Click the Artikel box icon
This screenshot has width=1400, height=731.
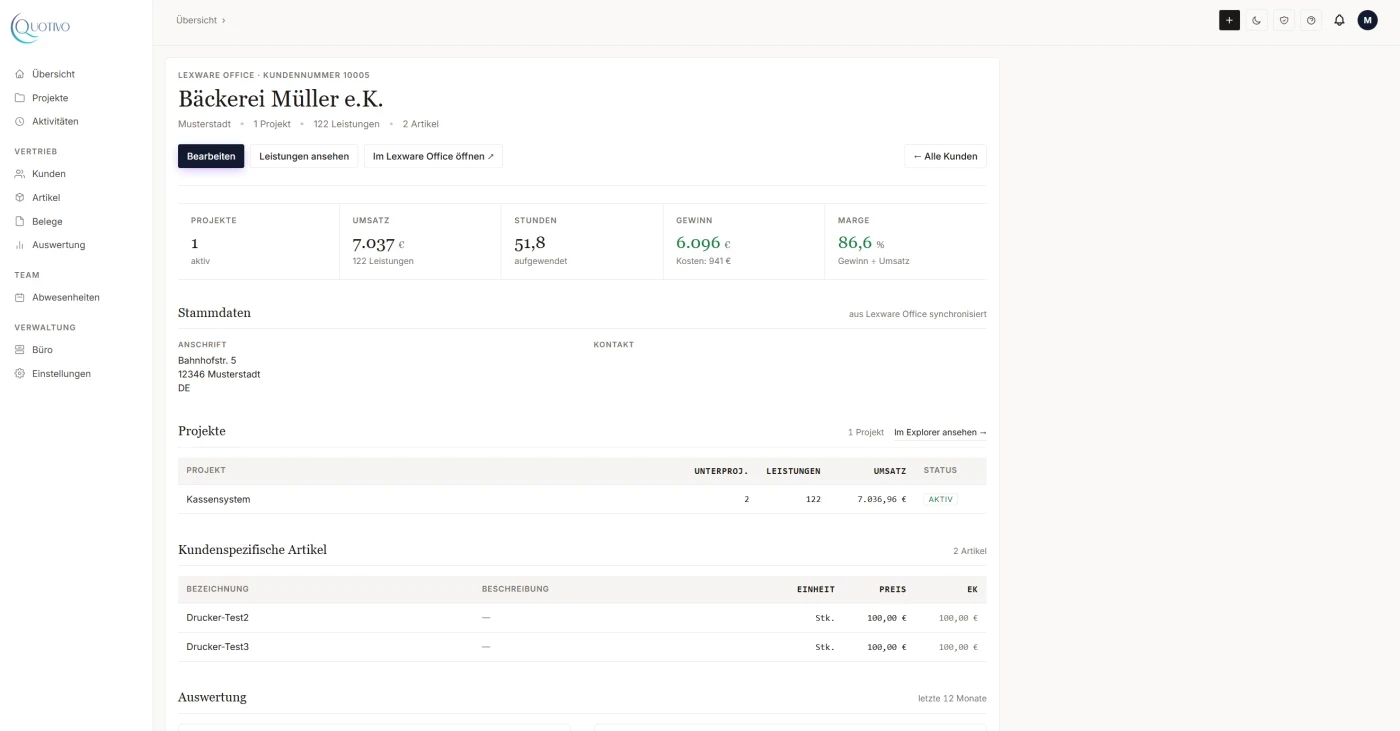click(20, 198)
